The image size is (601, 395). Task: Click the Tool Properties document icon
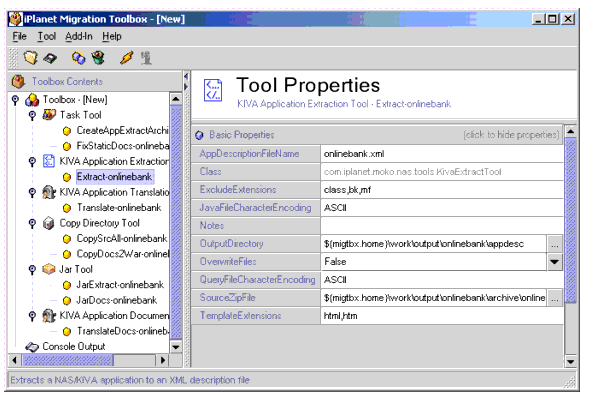click(x=213, y=90)
